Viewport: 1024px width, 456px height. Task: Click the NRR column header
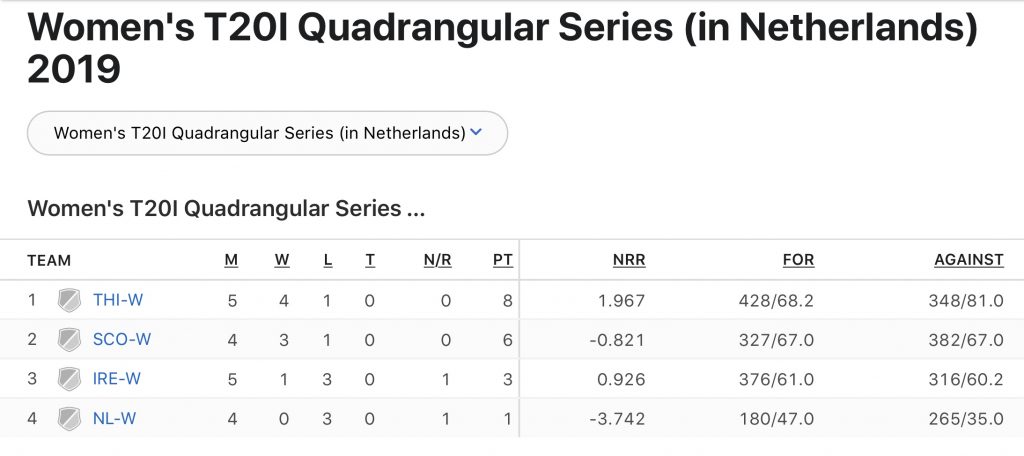click(629, 260)
